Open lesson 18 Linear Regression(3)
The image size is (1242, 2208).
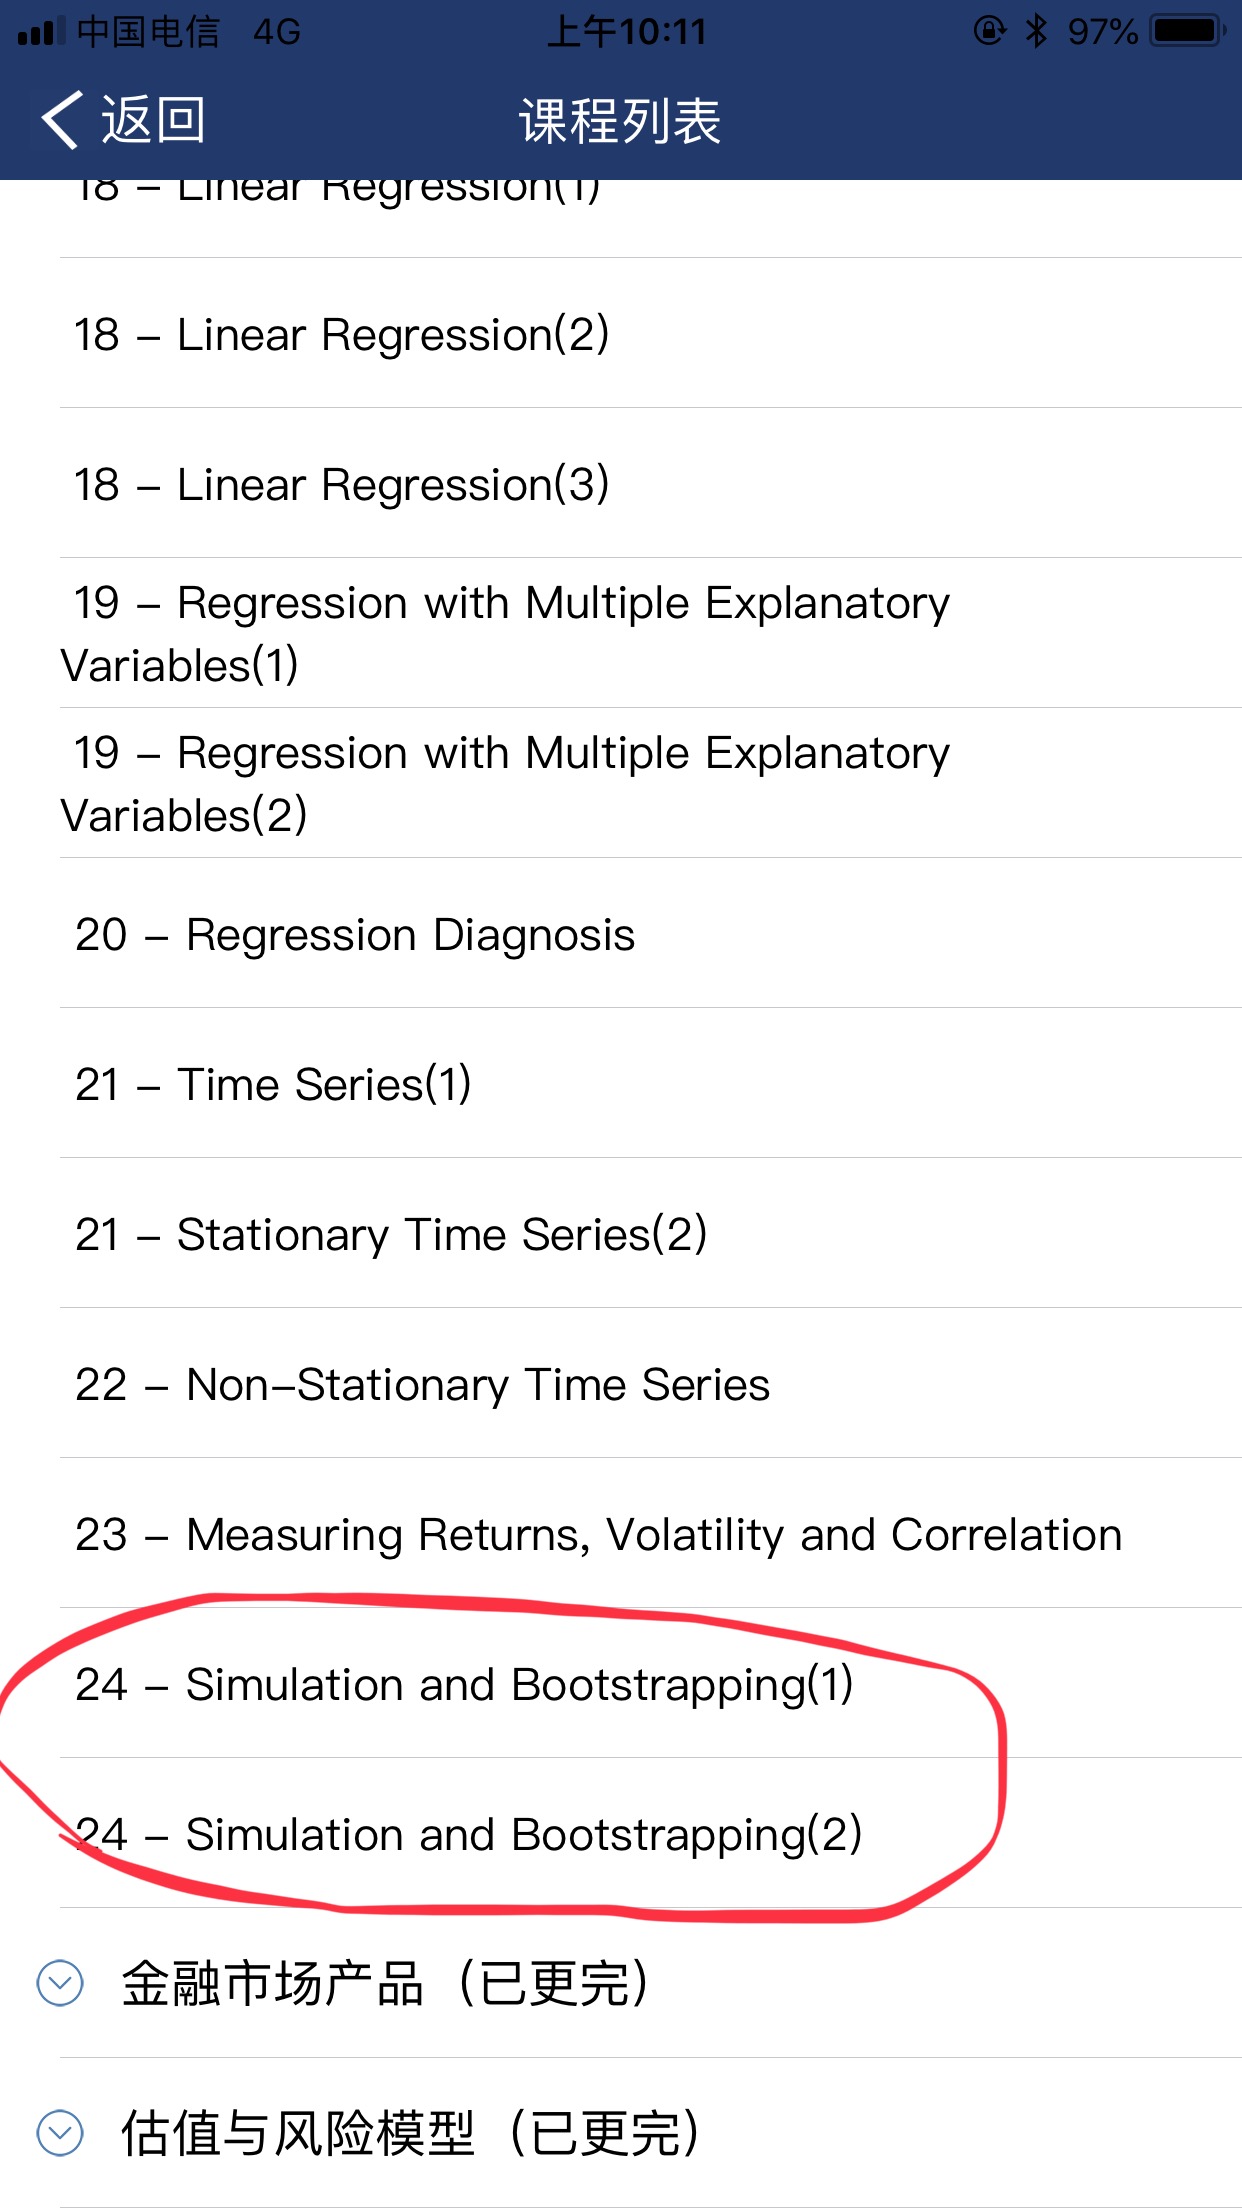click(341, 484)
